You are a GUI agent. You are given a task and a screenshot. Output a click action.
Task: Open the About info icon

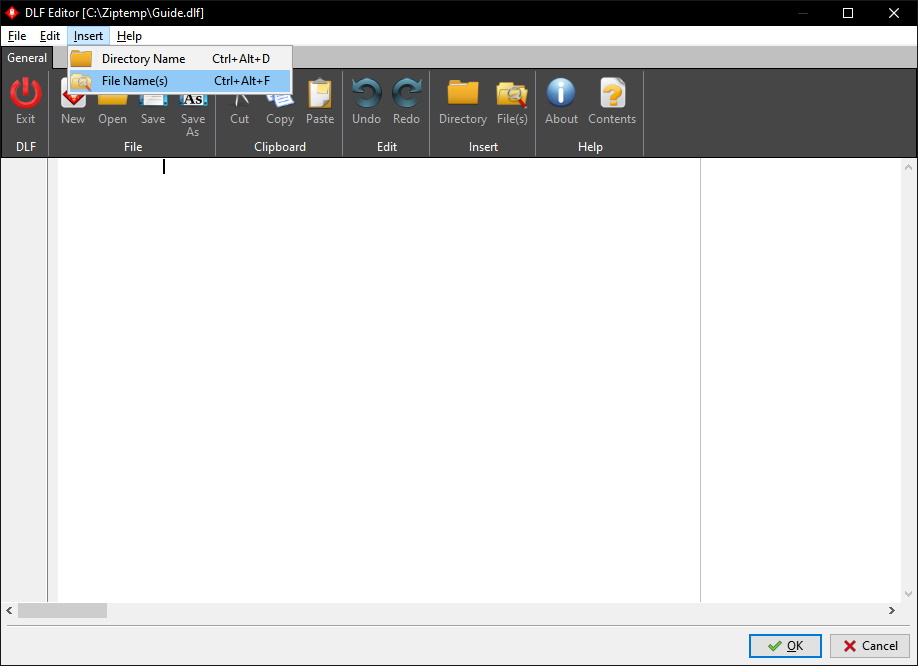coord(561,92)
